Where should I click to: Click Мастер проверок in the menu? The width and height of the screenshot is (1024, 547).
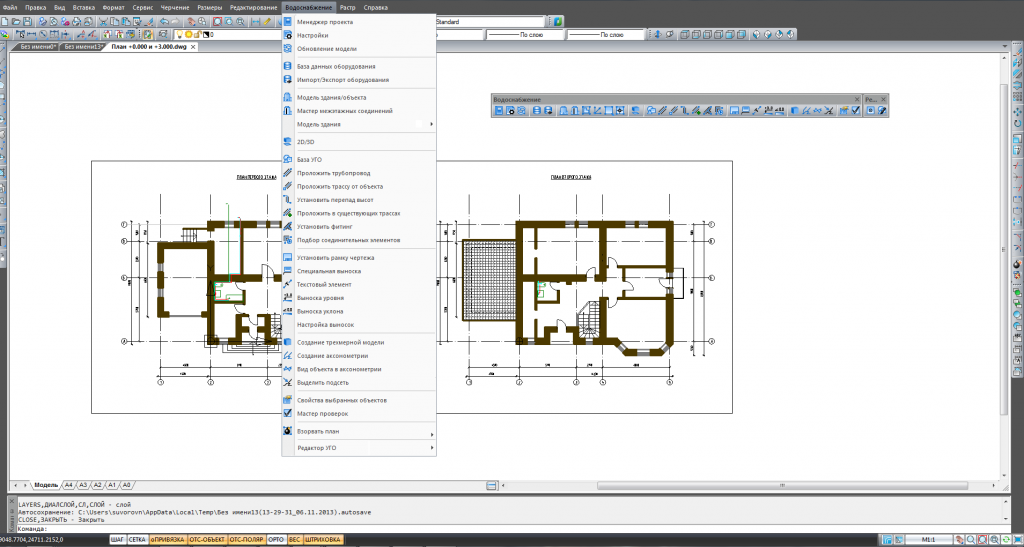[359, 413]
